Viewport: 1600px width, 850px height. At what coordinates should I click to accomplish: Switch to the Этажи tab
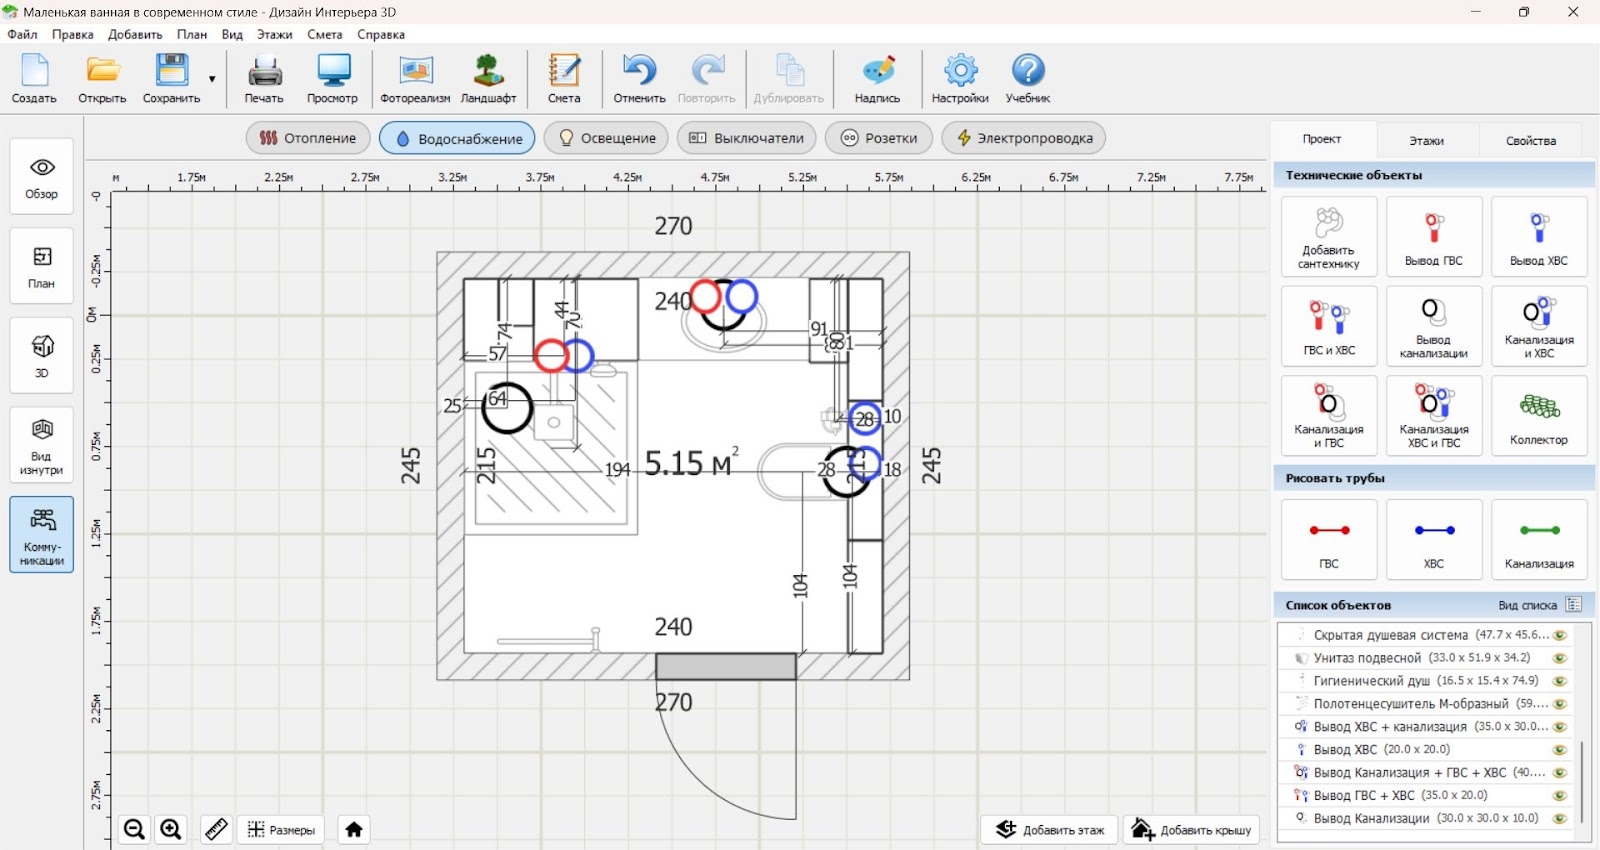pyautogui.click(x=1426, y=140)
